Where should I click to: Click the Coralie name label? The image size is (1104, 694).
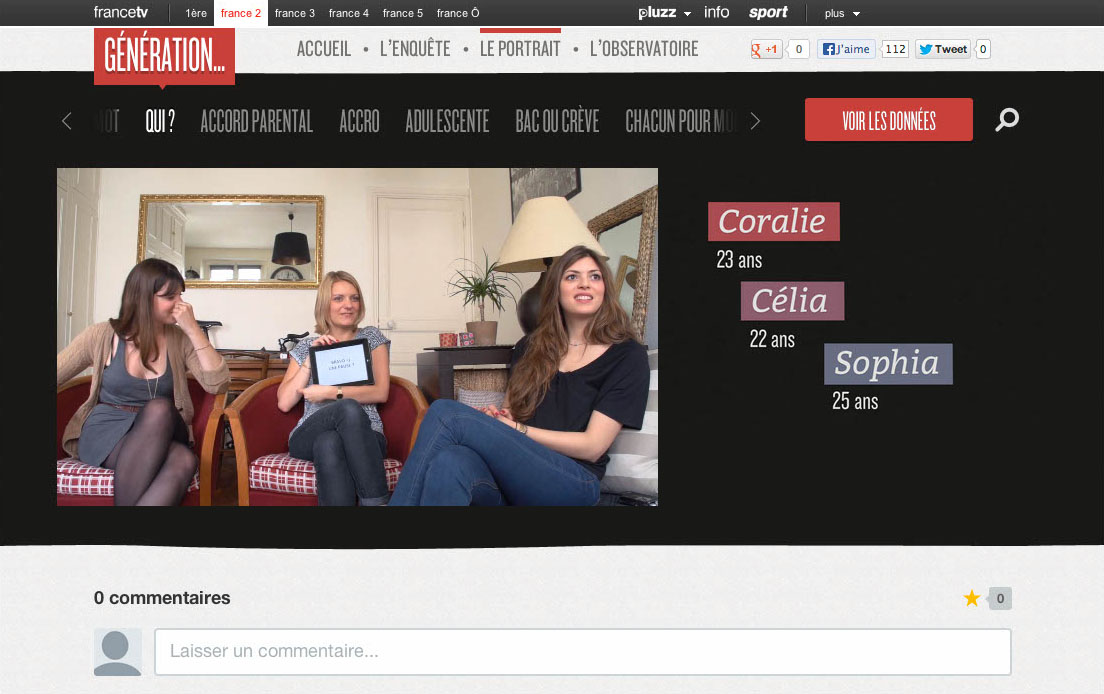(x=774, y=222)
